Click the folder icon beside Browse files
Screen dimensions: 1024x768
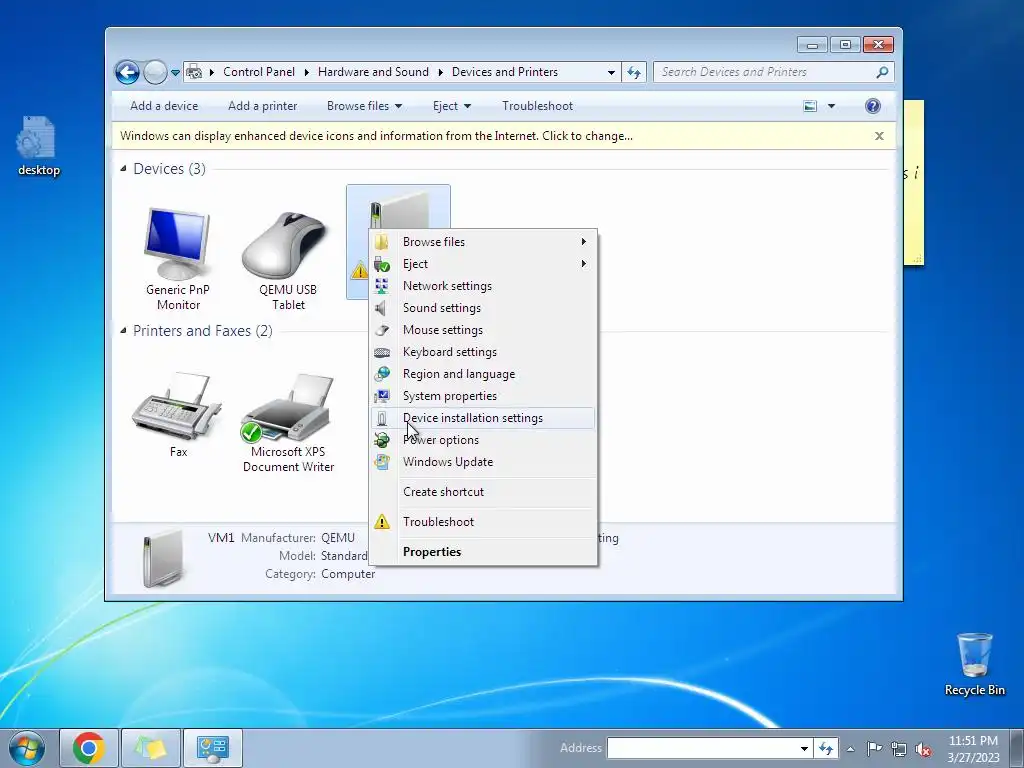pos(382,242)
